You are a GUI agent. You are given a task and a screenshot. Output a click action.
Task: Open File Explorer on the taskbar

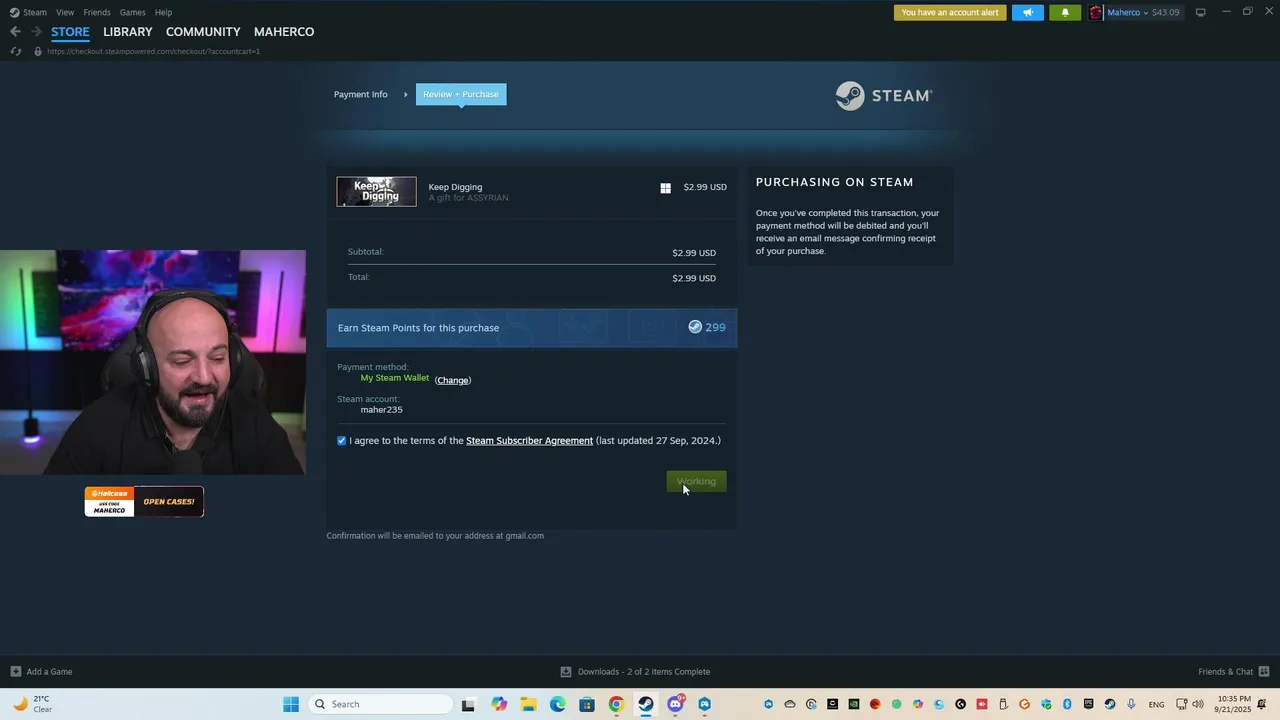(529, 704)
